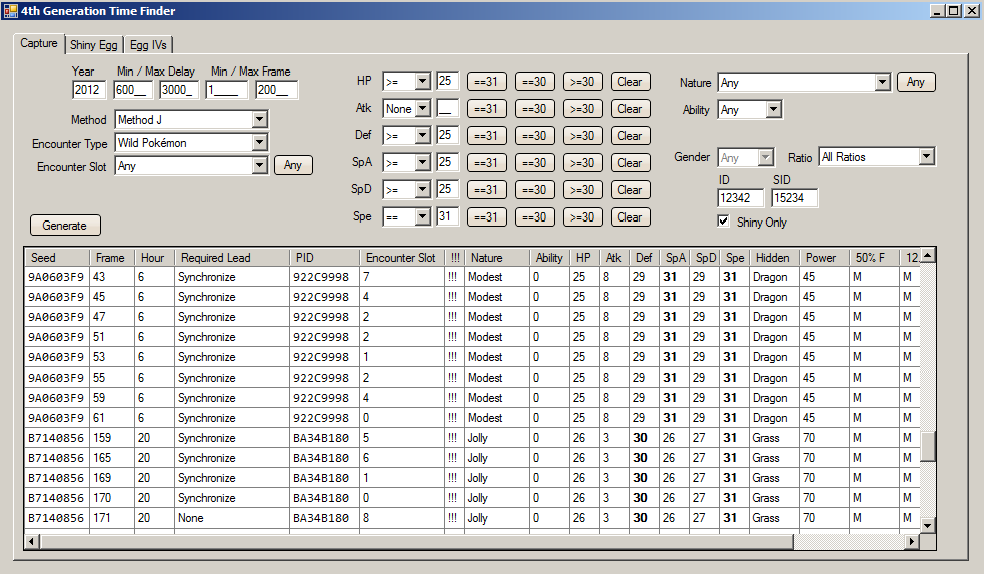984x574 pixels.
Task: Sort by the Hidden column header
Action: coord(776,258)
